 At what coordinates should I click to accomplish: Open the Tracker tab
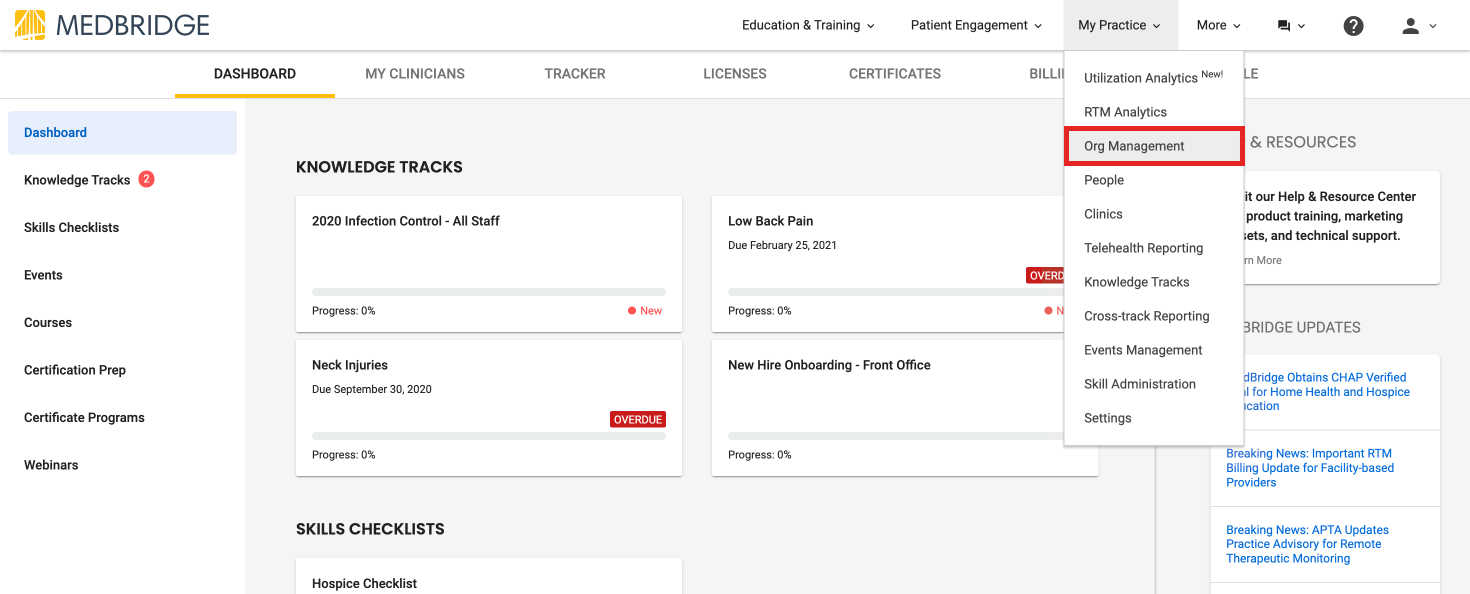[575, 74]
